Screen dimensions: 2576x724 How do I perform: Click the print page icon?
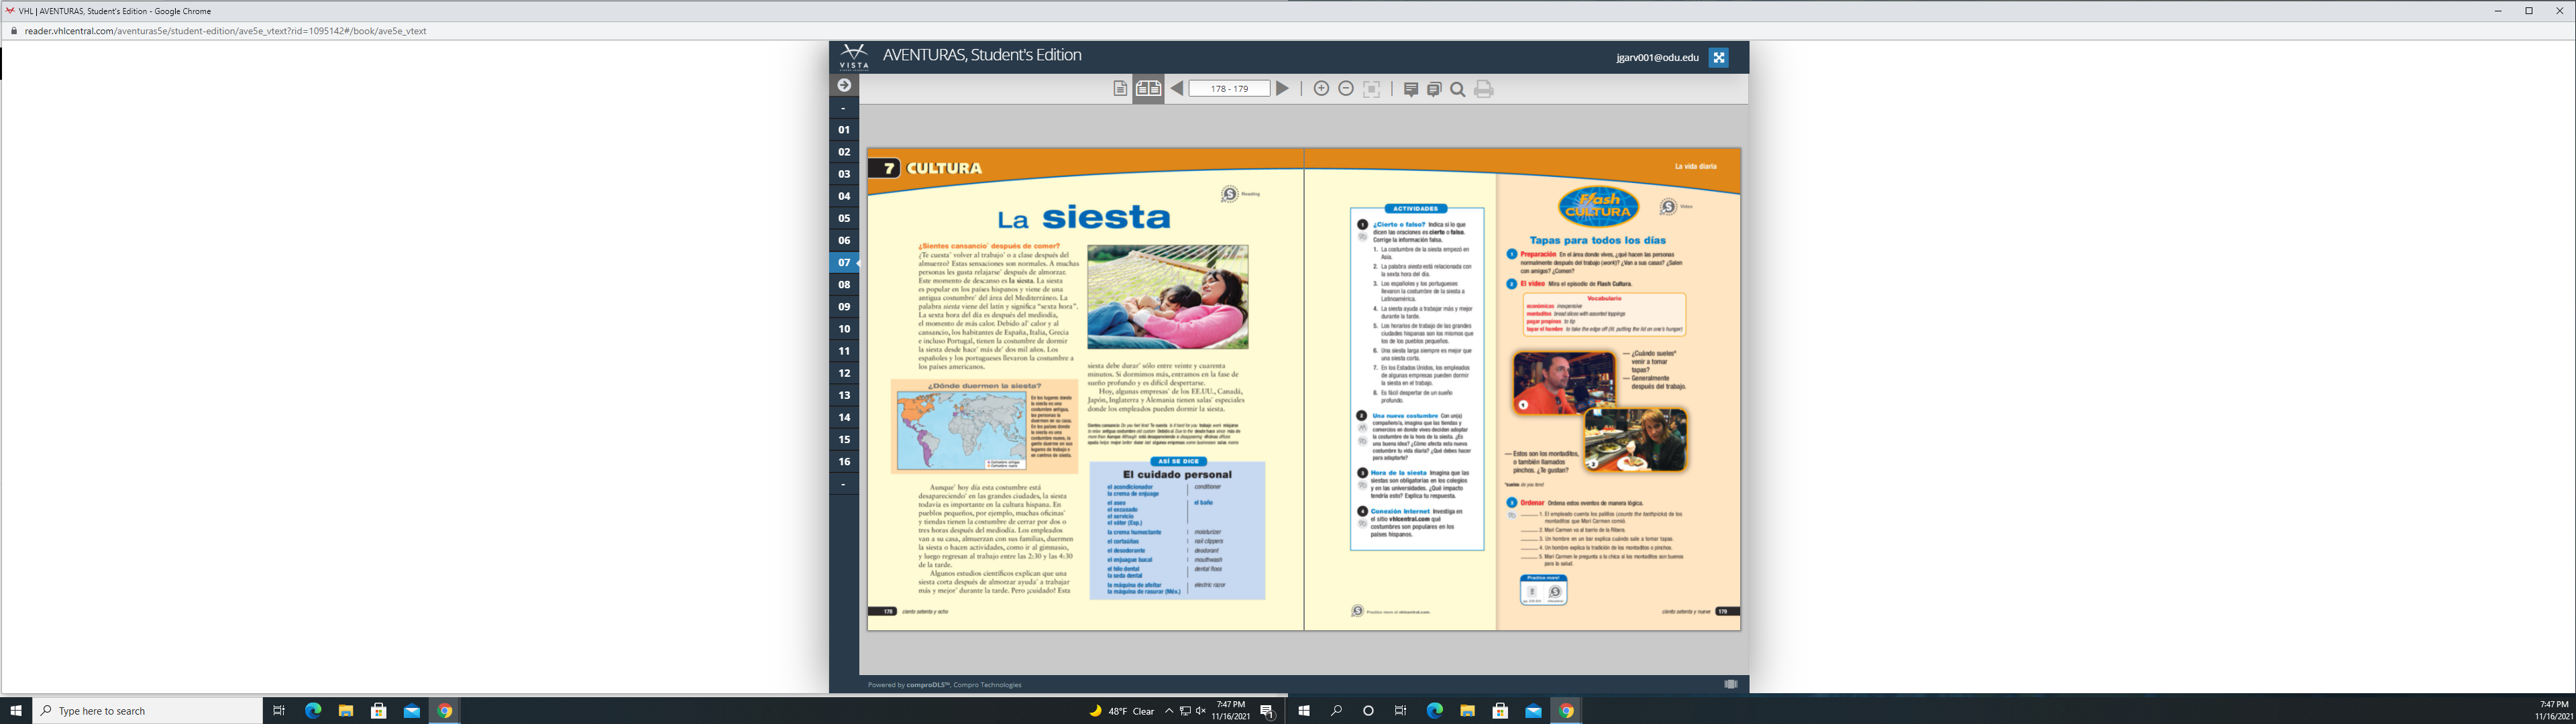pyautogui.click(x=1484, y=90)
